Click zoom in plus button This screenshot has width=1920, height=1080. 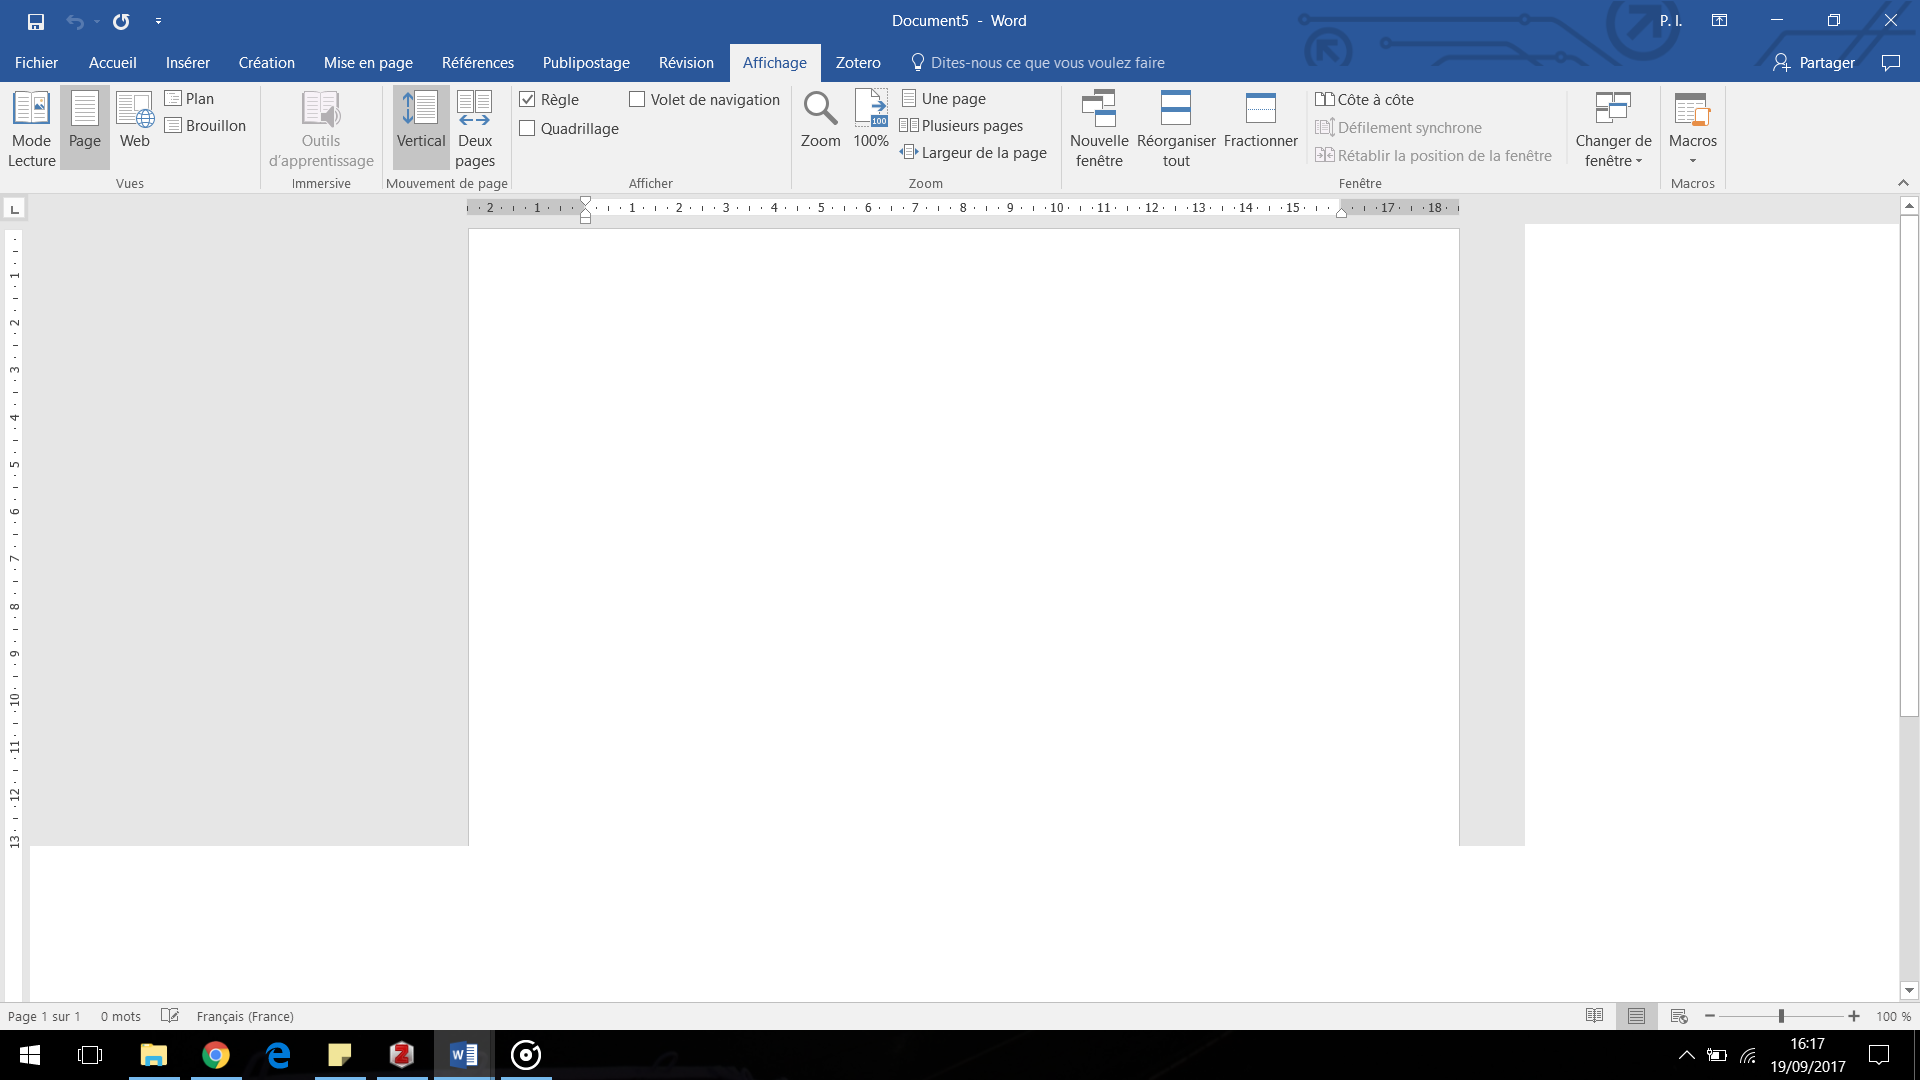1854,1016
